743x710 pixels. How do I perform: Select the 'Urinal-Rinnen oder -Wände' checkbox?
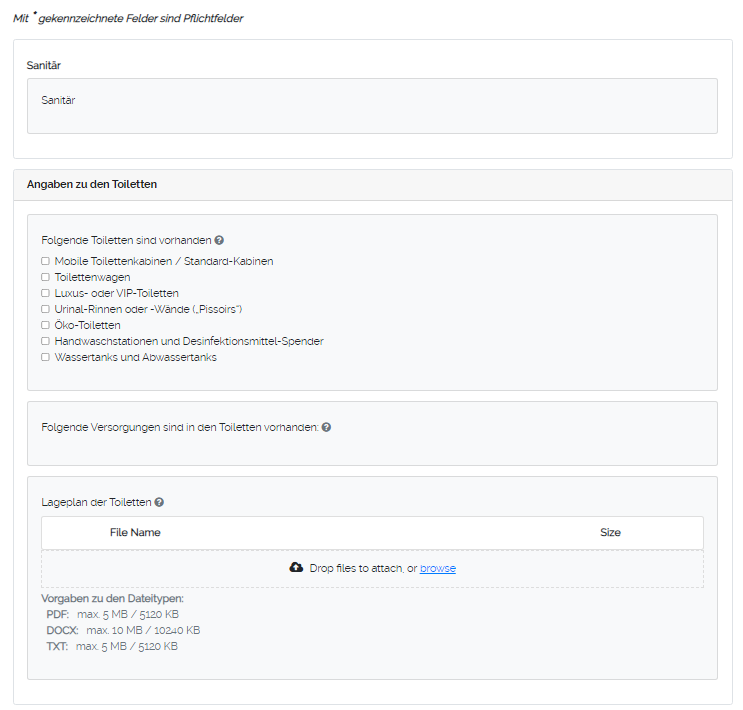coord(45,309)
